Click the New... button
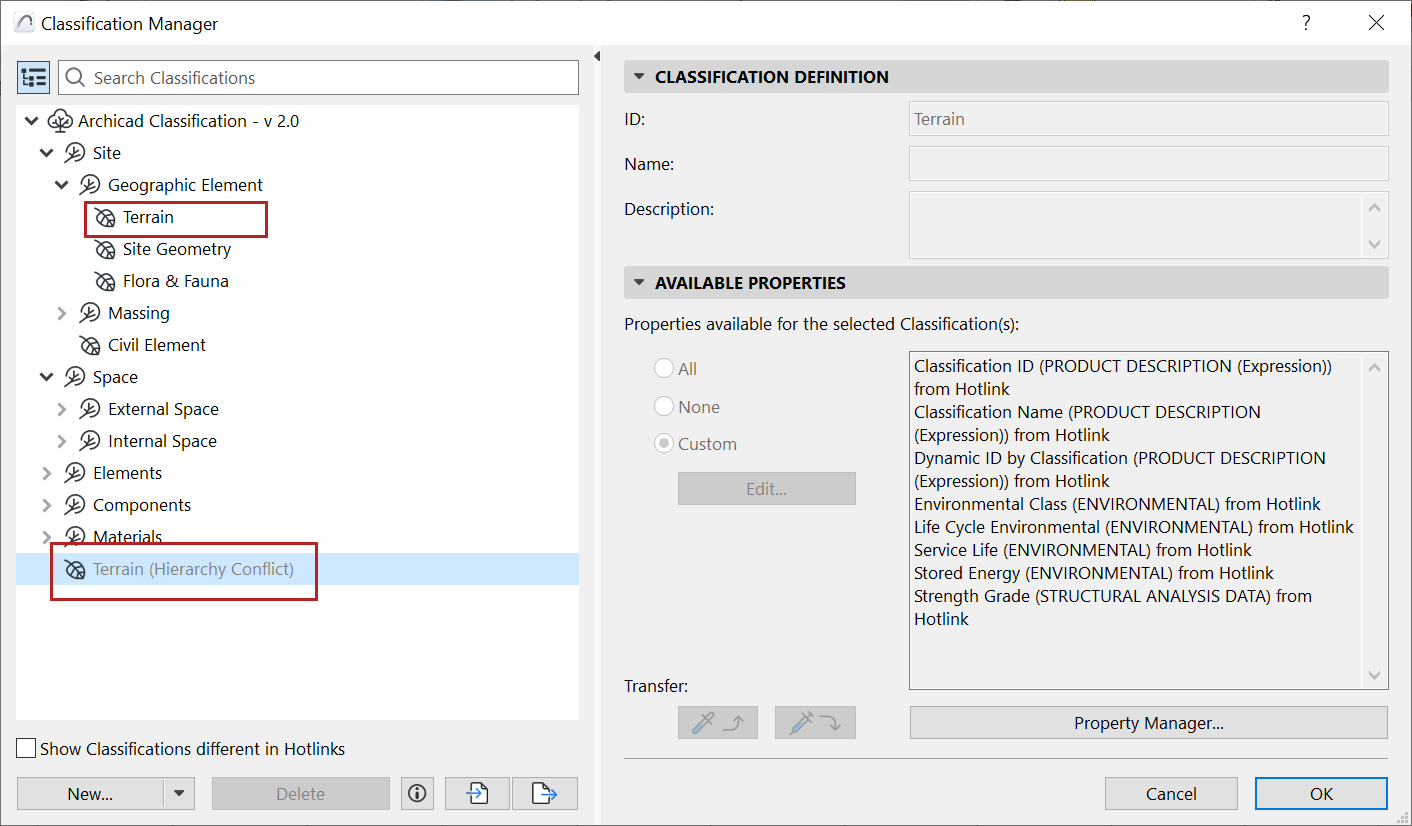The height and width of the screenshot is (826, 1412). coord(90,793)
